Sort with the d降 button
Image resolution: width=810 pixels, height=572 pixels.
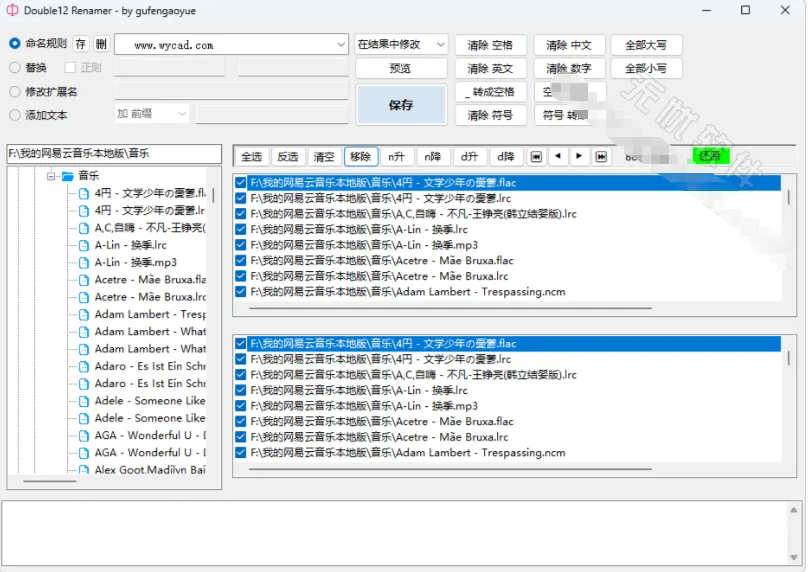point(506,157)
